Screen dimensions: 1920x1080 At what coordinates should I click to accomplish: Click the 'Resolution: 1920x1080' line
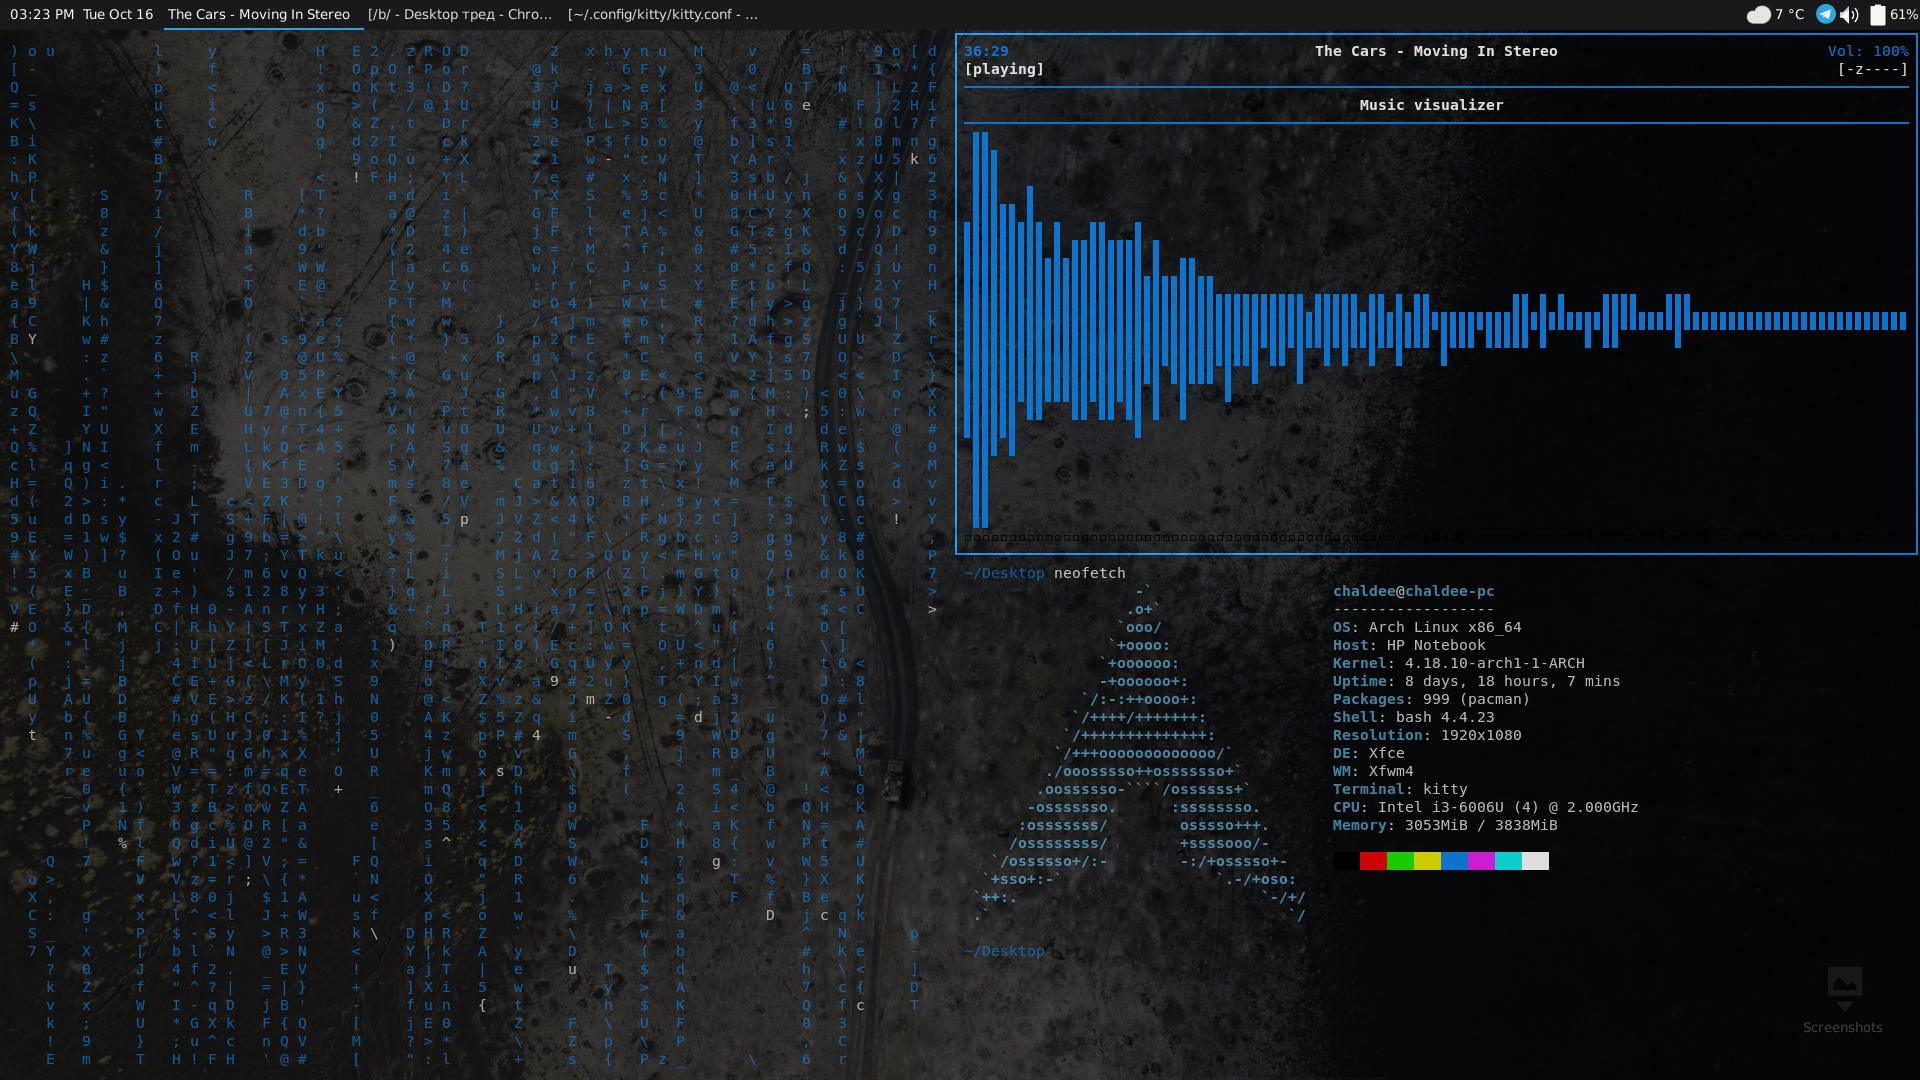point(1427,735)
